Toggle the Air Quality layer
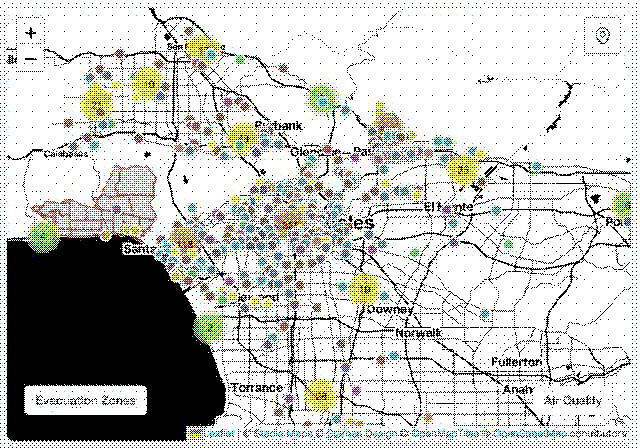The image size is (640, 448). (x=573, y=400)
